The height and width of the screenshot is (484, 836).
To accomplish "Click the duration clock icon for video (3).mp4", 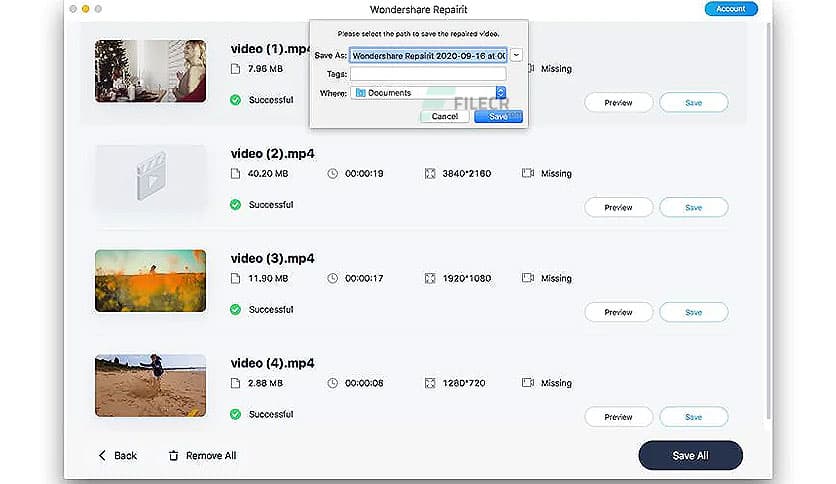I will click(x=333, y=278).
